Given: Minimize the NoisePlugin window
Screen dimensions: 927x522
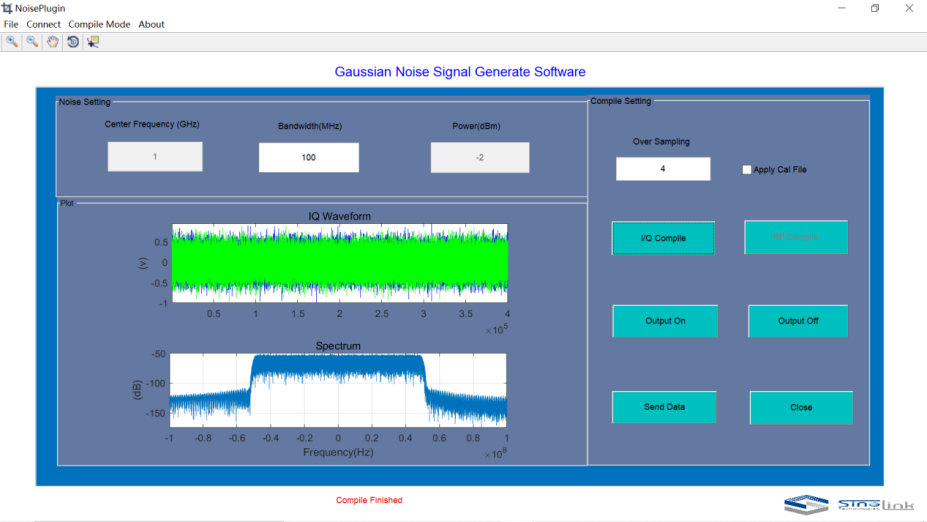Looking at the screenshot, I should coord(842,8).
